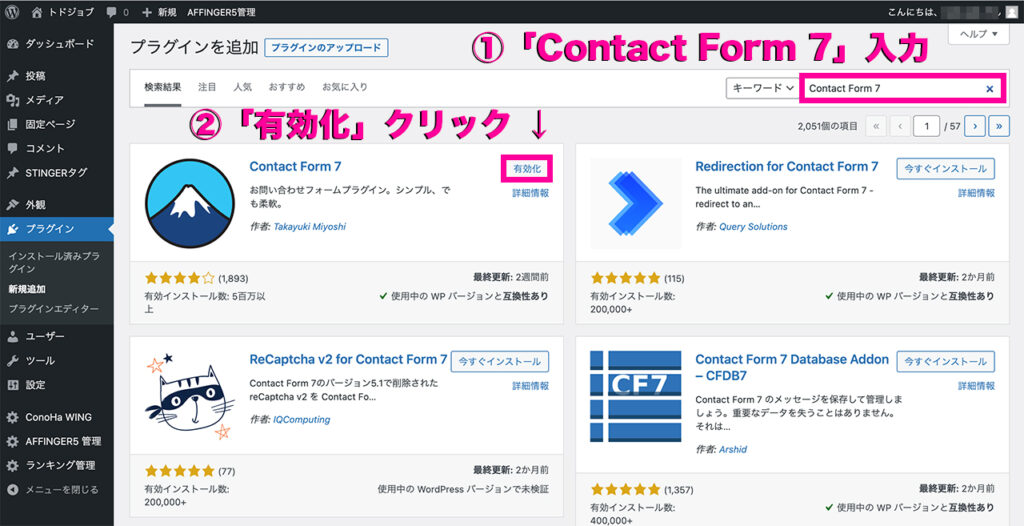Open 詳細情報 for Contact Form 7
The height and width of the screenshot is (526, 1024).
[x=530, y=193]
